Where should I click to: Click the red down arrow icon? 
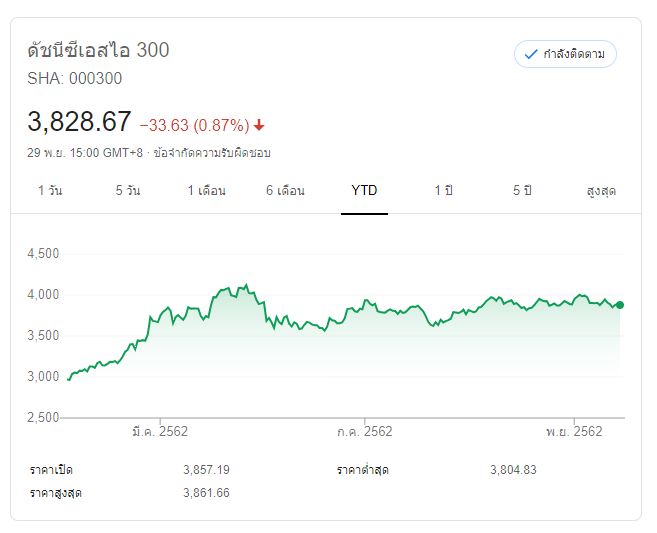tap(260, 125)
